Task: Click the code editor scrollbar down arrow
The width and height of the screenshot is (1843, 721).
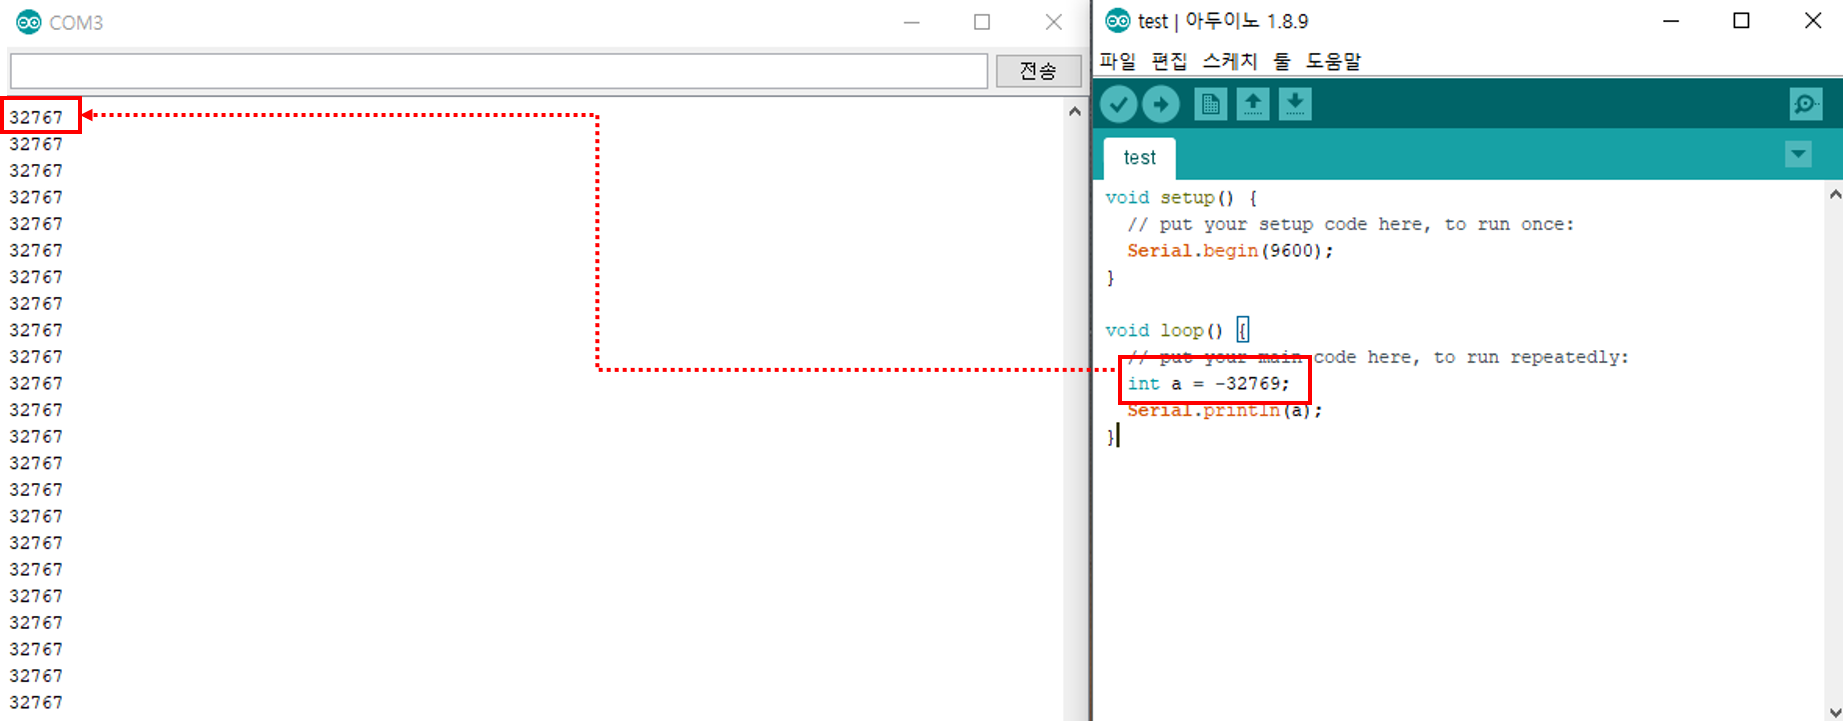Action: (x=1834, y=711)
